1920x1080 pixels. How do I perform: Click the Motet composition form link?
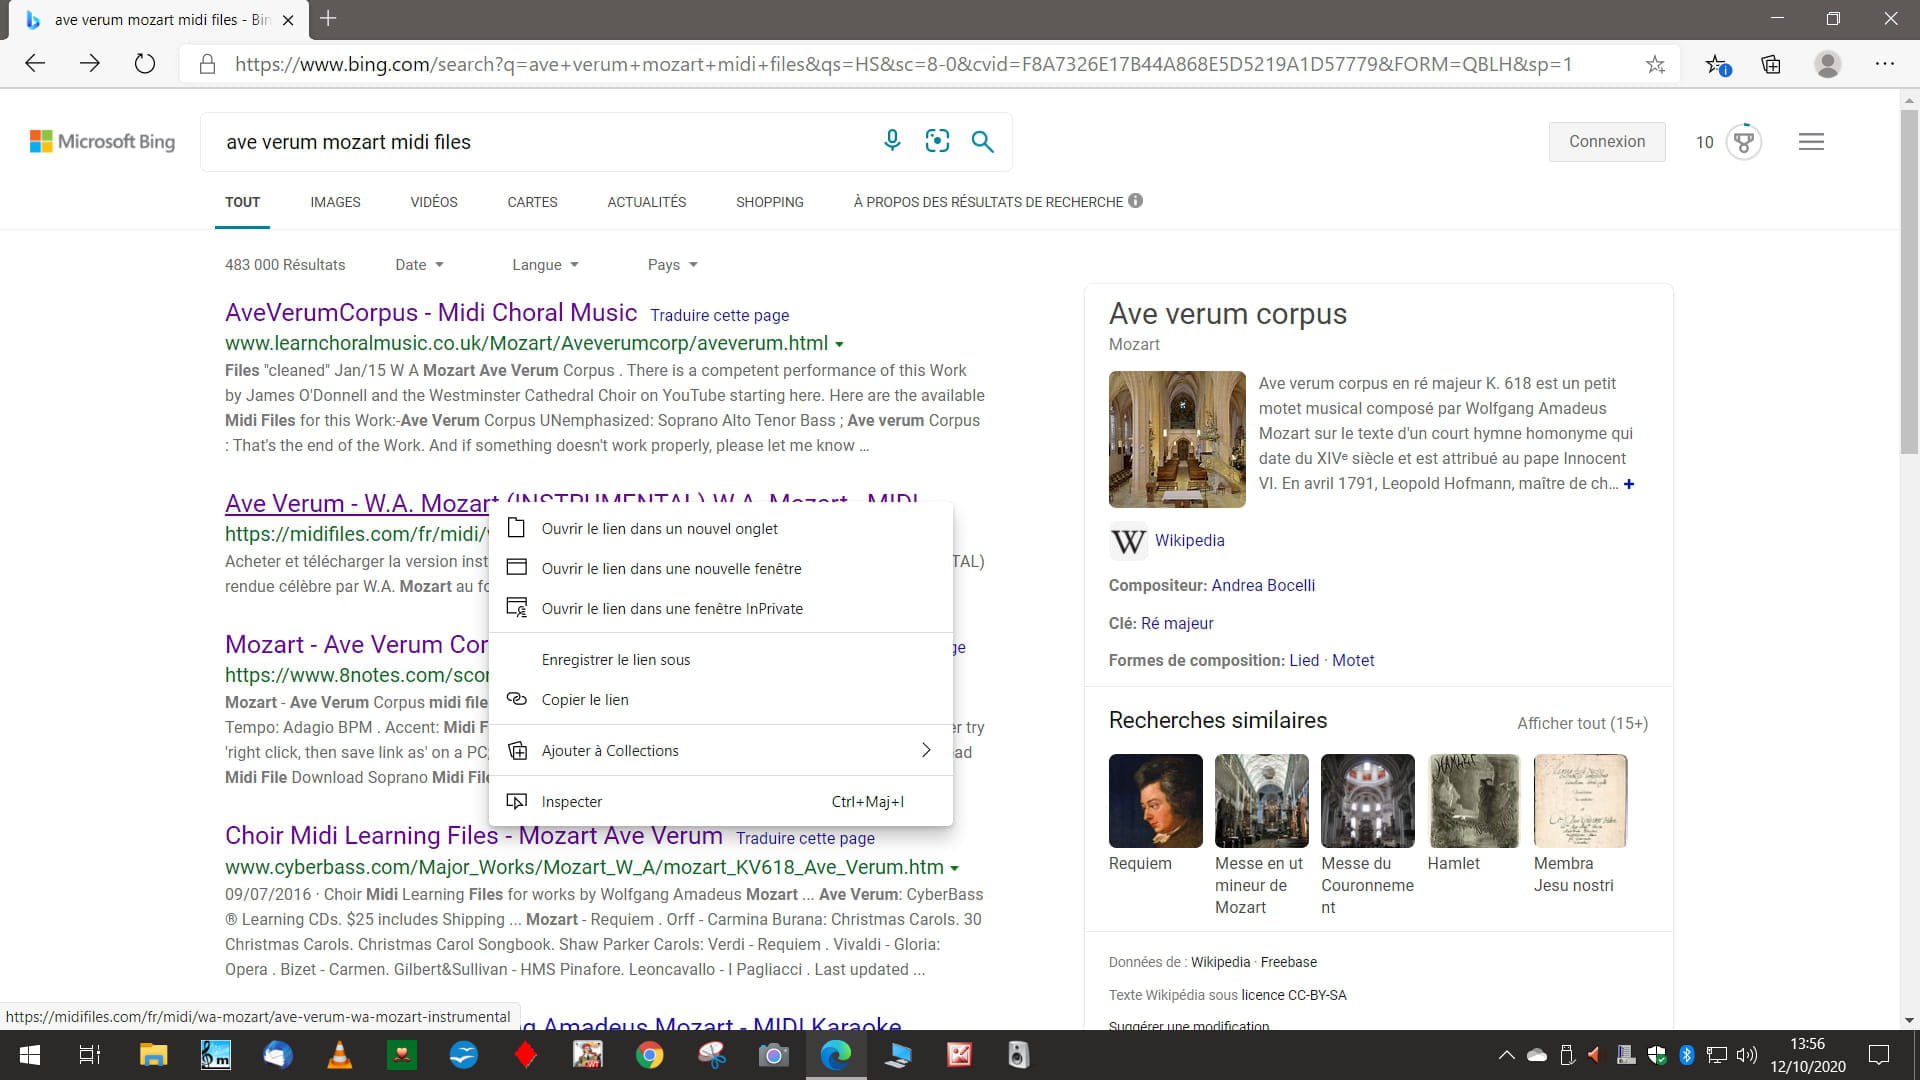[x=1353, y=661]
